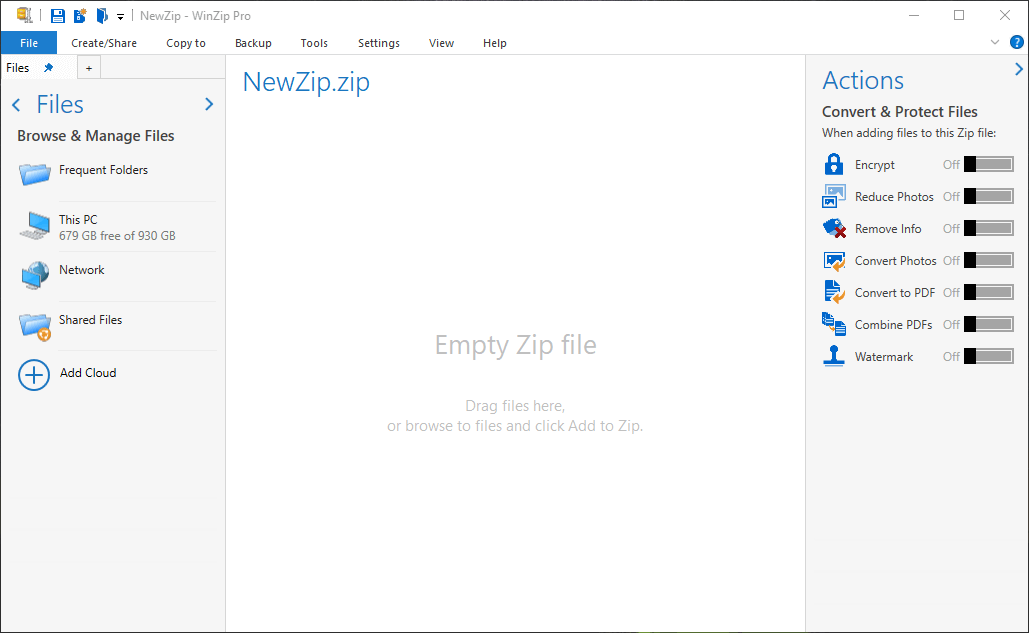Click the Convert Photos label

pos(895,260)
